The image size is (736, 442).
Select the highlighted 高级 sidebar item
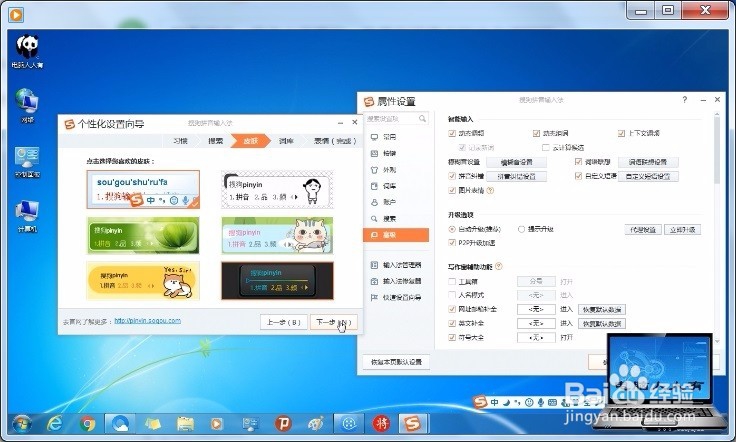[396, 235]
